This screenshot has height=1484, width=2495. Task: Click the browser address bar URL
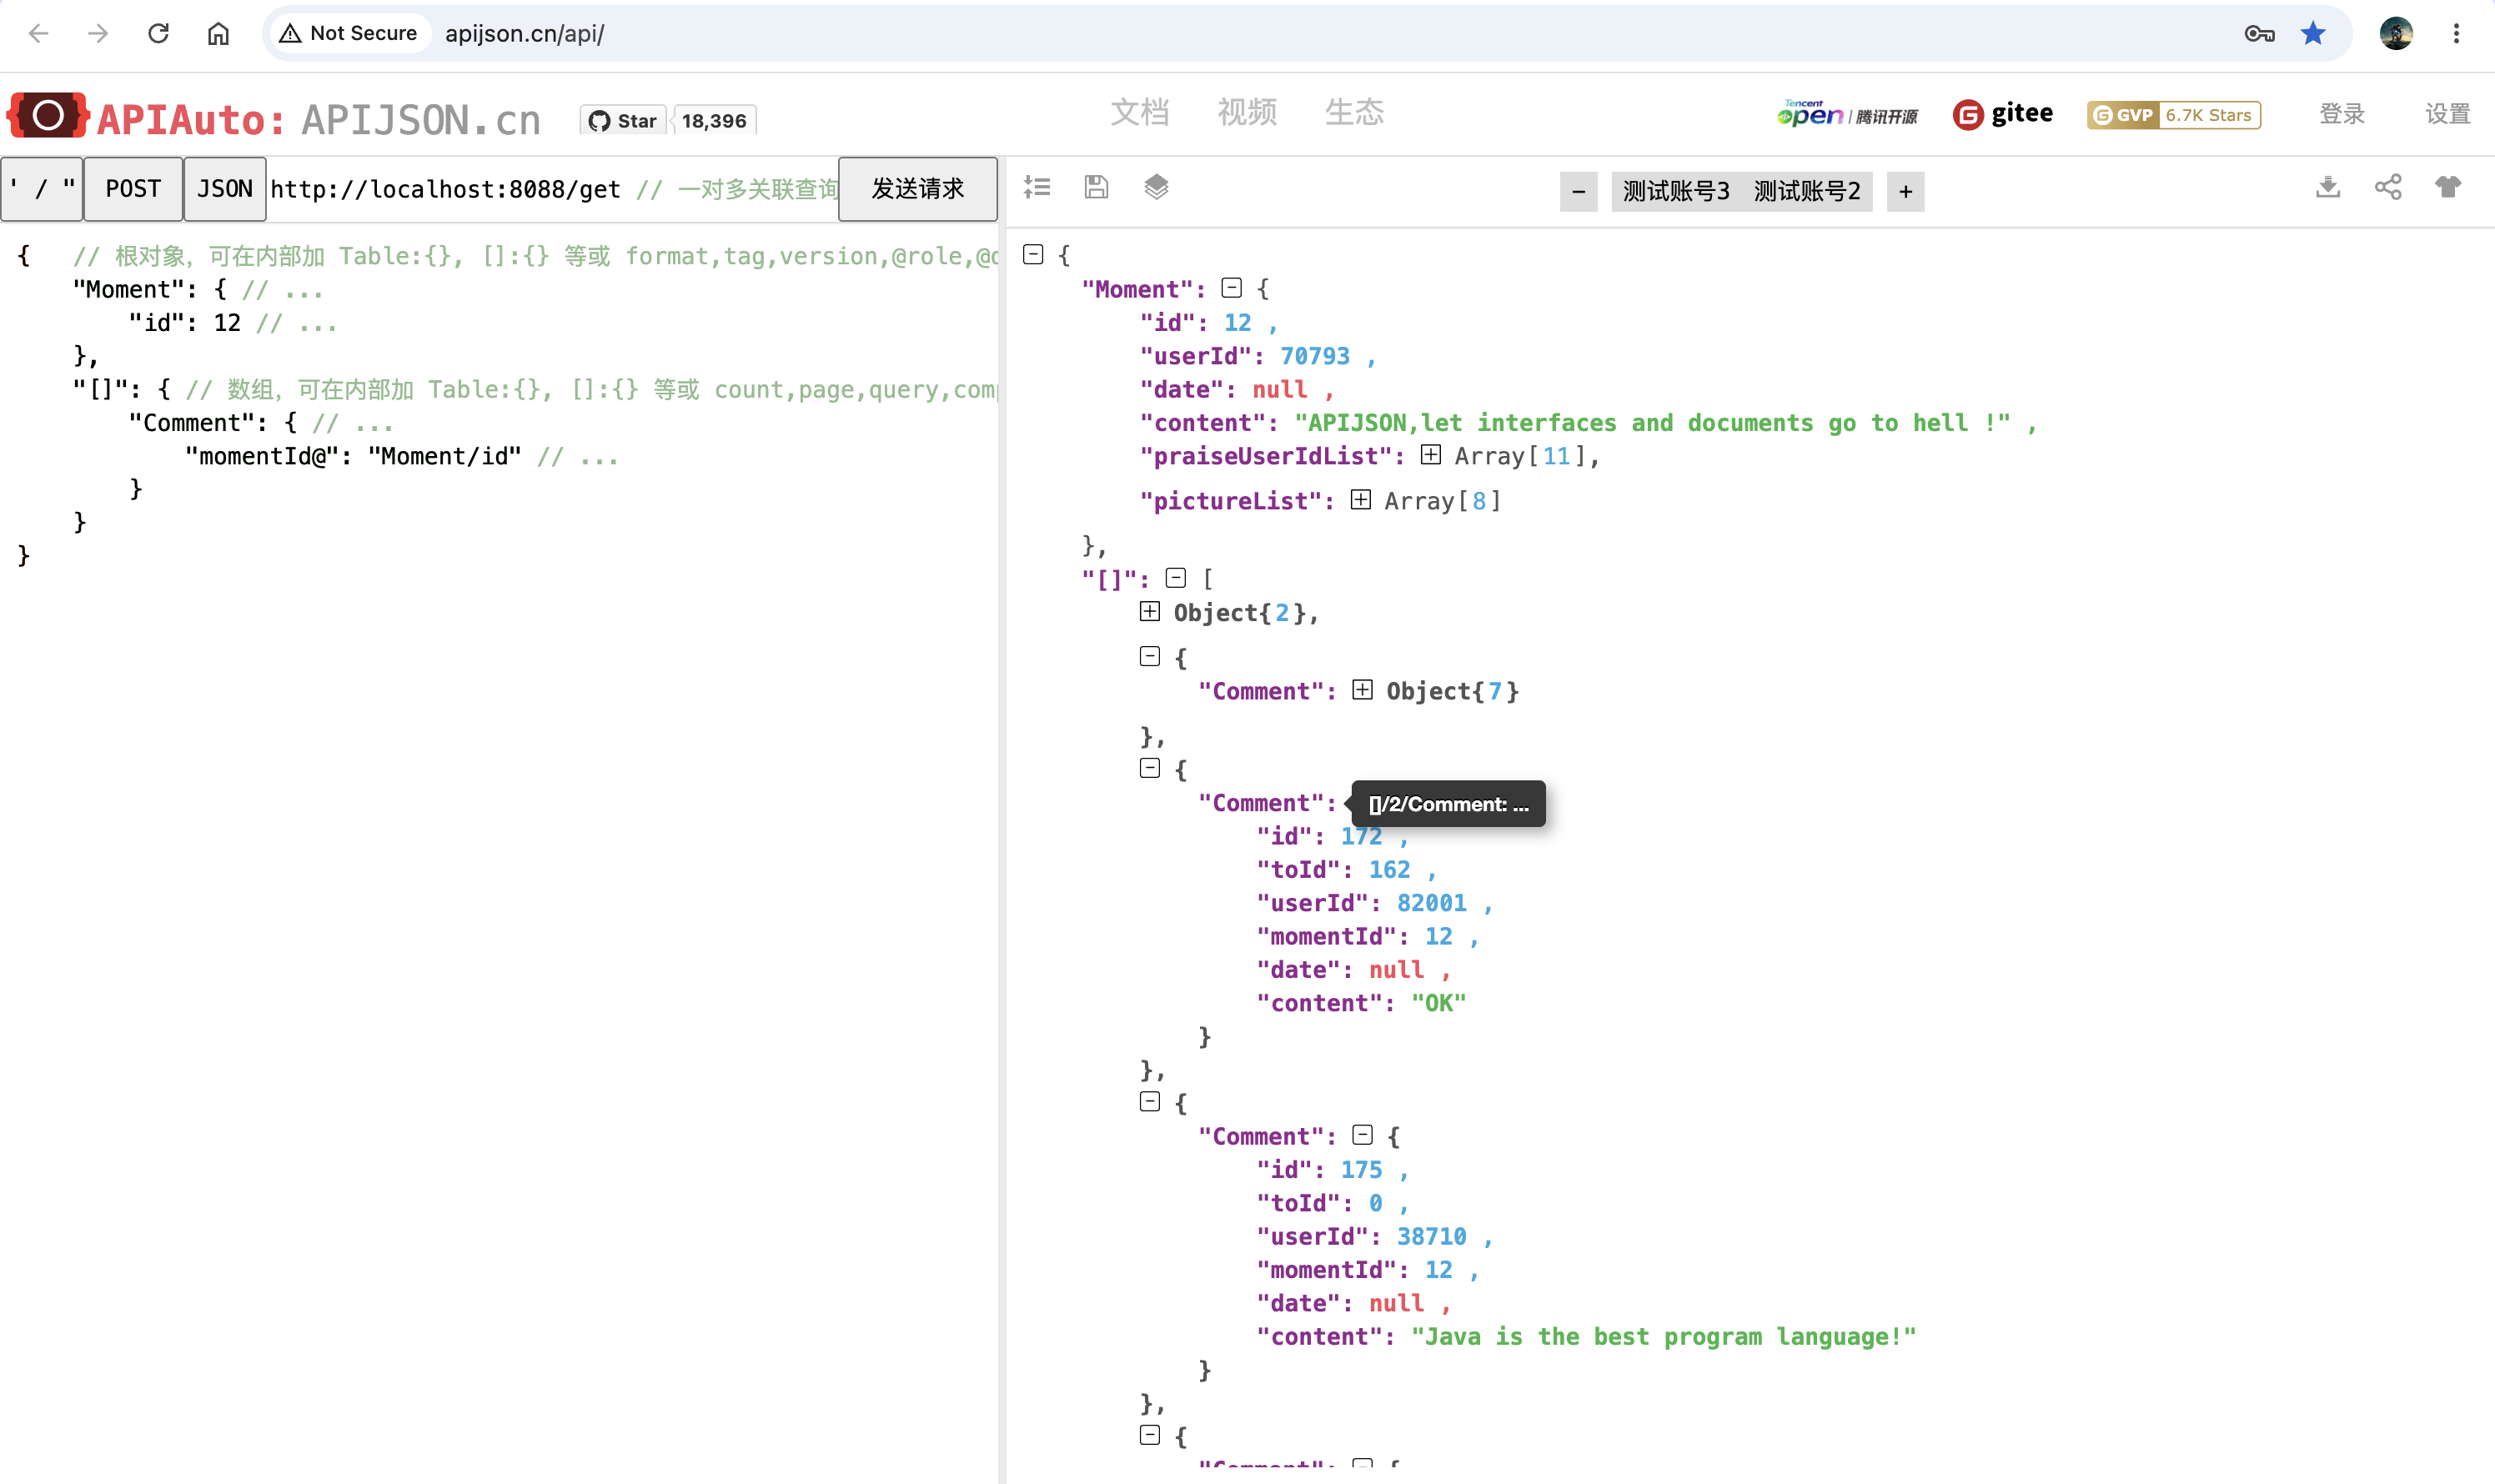[524, 33]
